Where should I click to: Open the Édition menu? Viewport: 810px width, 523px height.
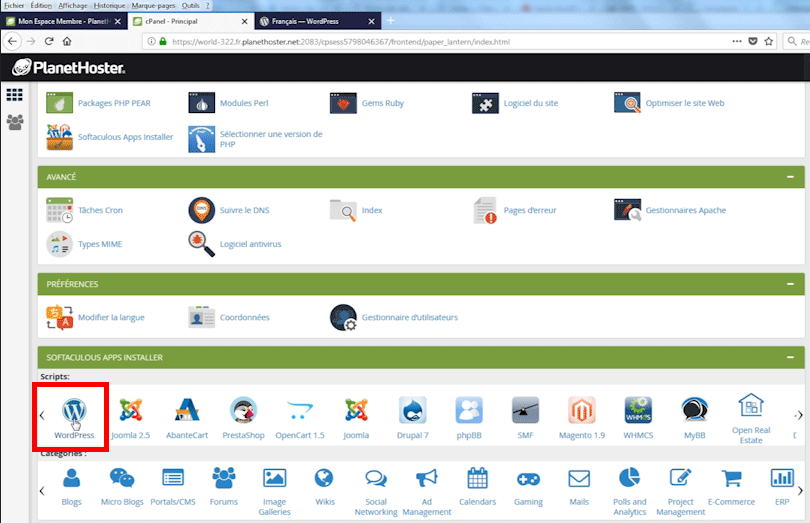click(41, 5)
